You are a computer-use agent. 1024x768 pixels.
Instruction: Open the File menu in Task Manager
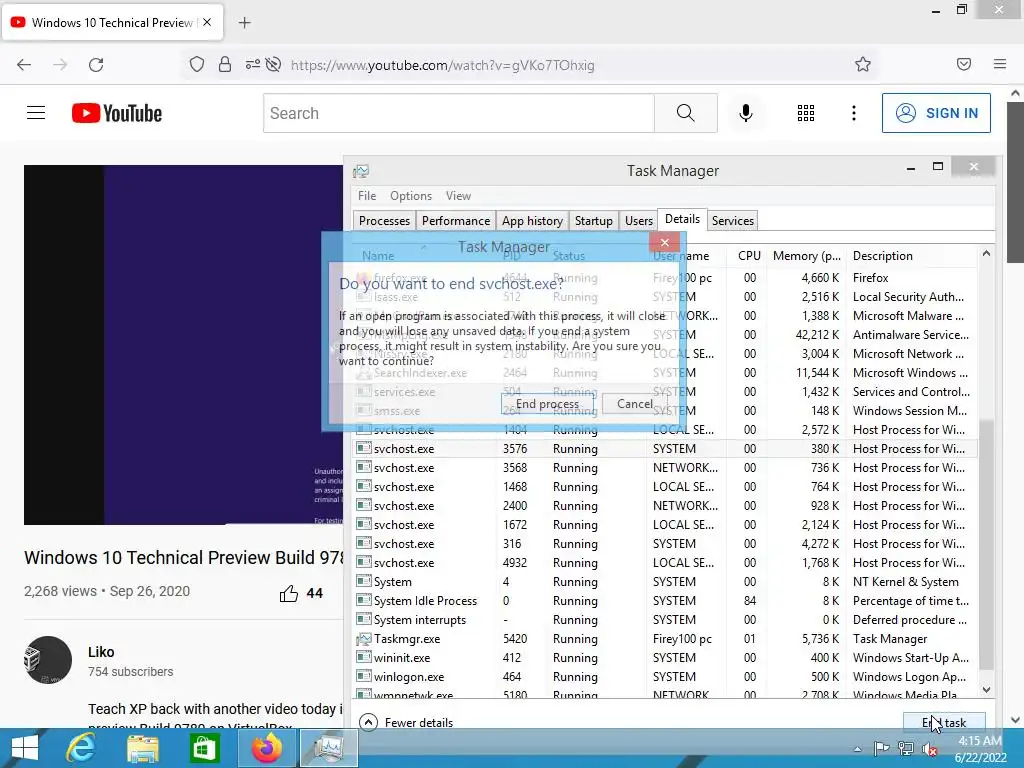pos(367,196)
